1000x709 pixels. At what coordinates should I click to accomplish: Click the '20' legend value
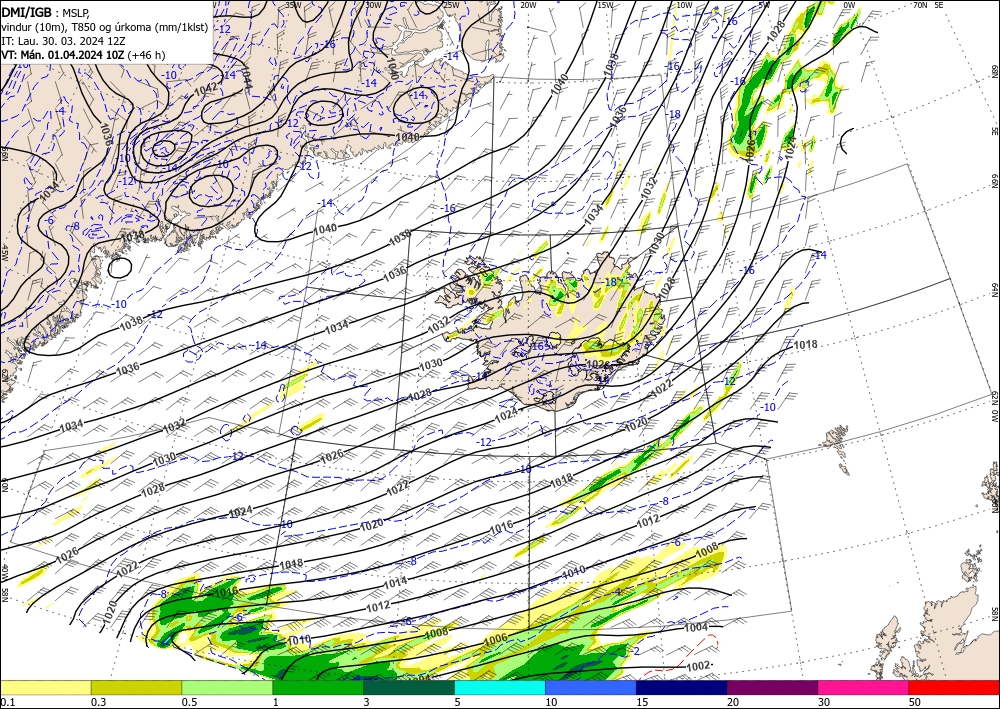tap(733, 702)
